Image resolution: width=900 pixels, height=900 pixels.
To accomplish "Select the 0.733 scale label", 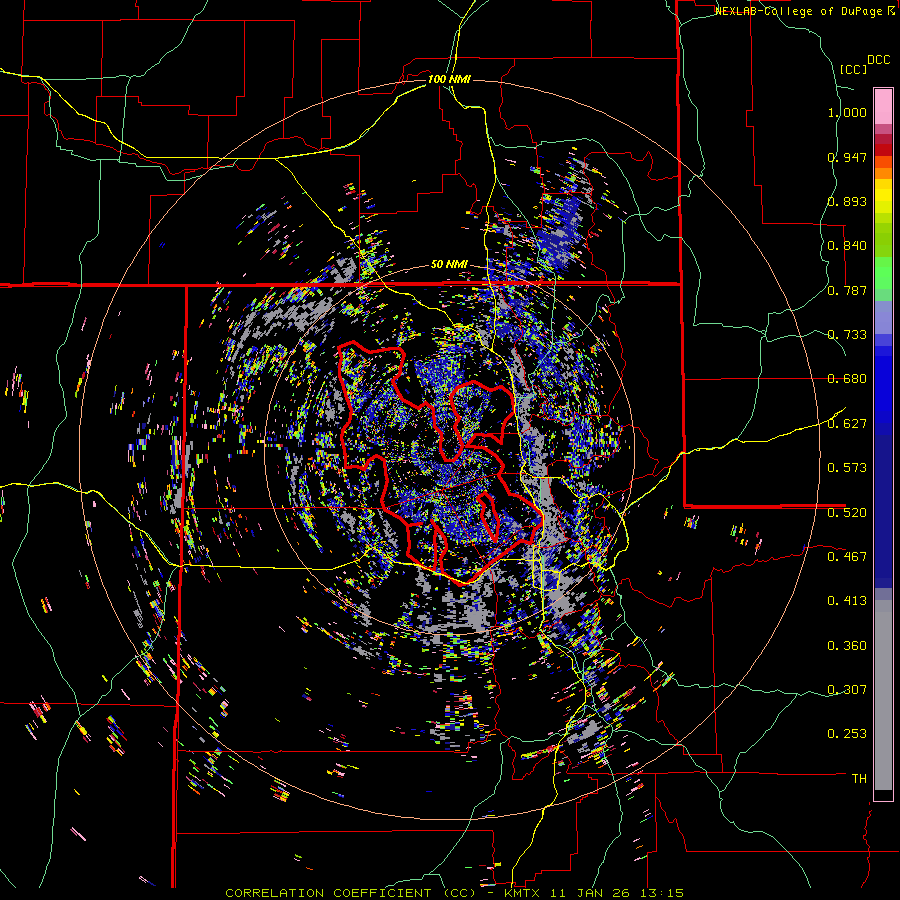I will tap(847, 335).
